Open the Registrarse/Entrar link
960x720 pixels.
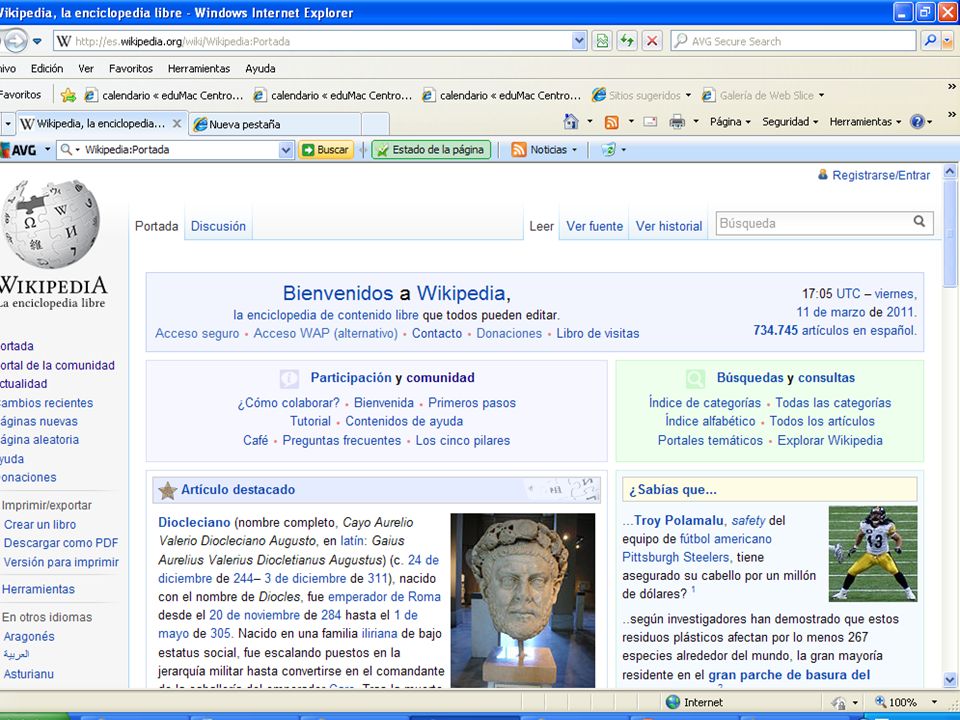pos(881,175)
